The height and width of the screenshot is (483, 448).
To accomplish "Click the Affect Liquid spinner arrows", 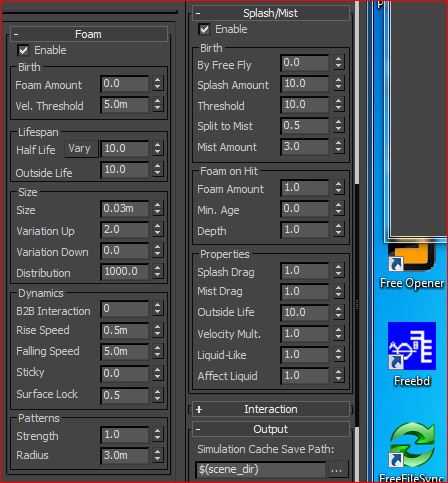I will (x=338, y=376).
